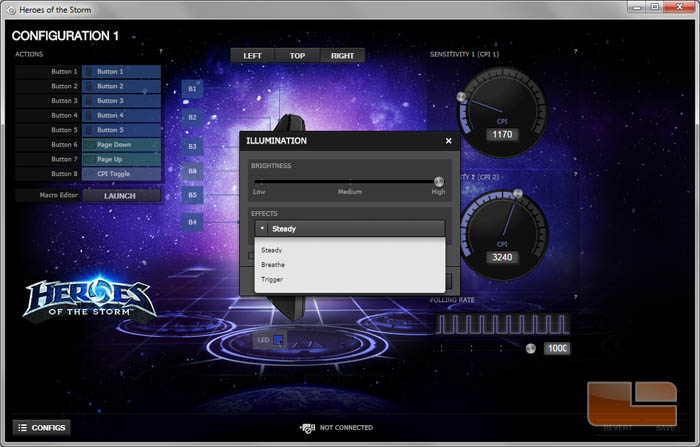The width and height of the screenshot is (700, 447).
Task: Maximize the Heroes of the Storm window
Action: tap(654, 7)
